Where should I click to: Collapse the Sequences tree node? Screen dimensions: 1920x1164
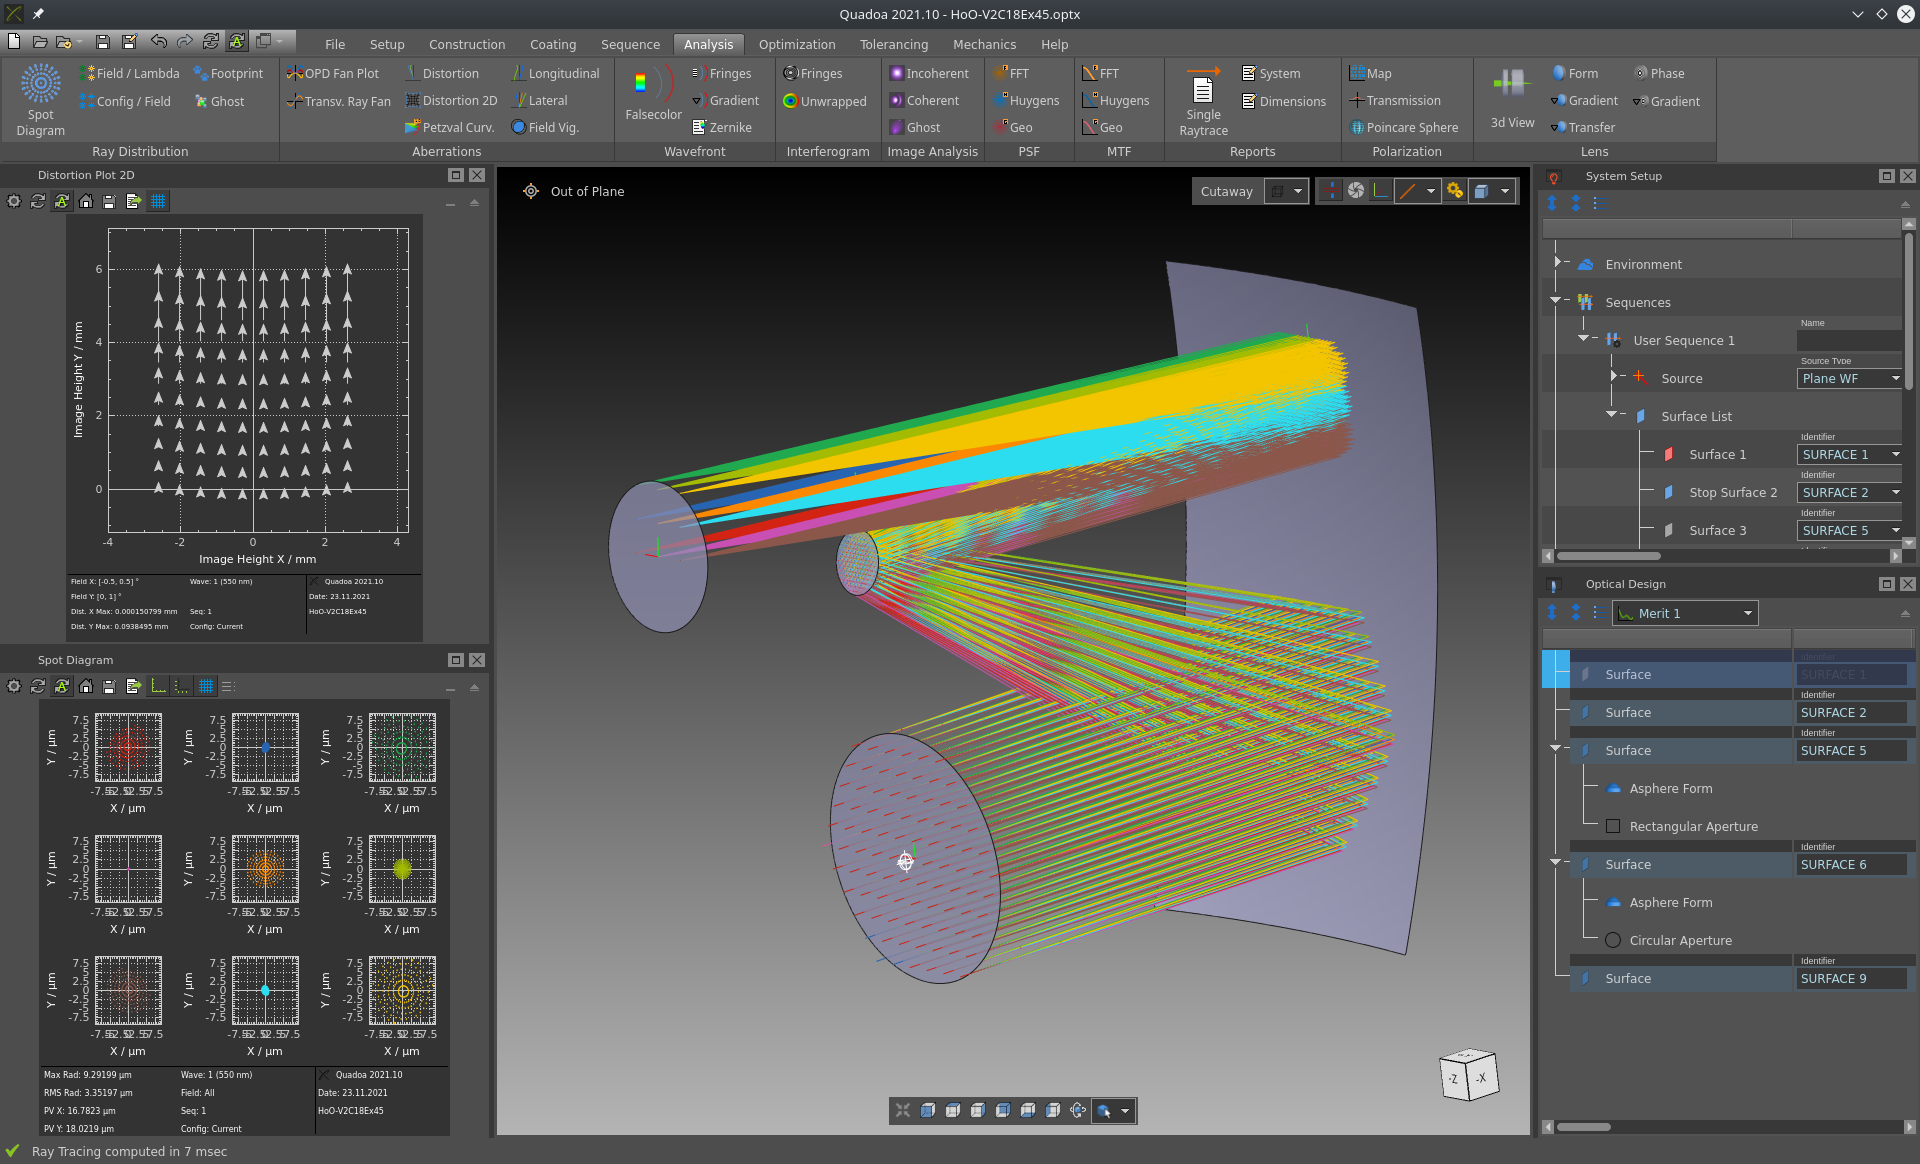point(1555,300)
